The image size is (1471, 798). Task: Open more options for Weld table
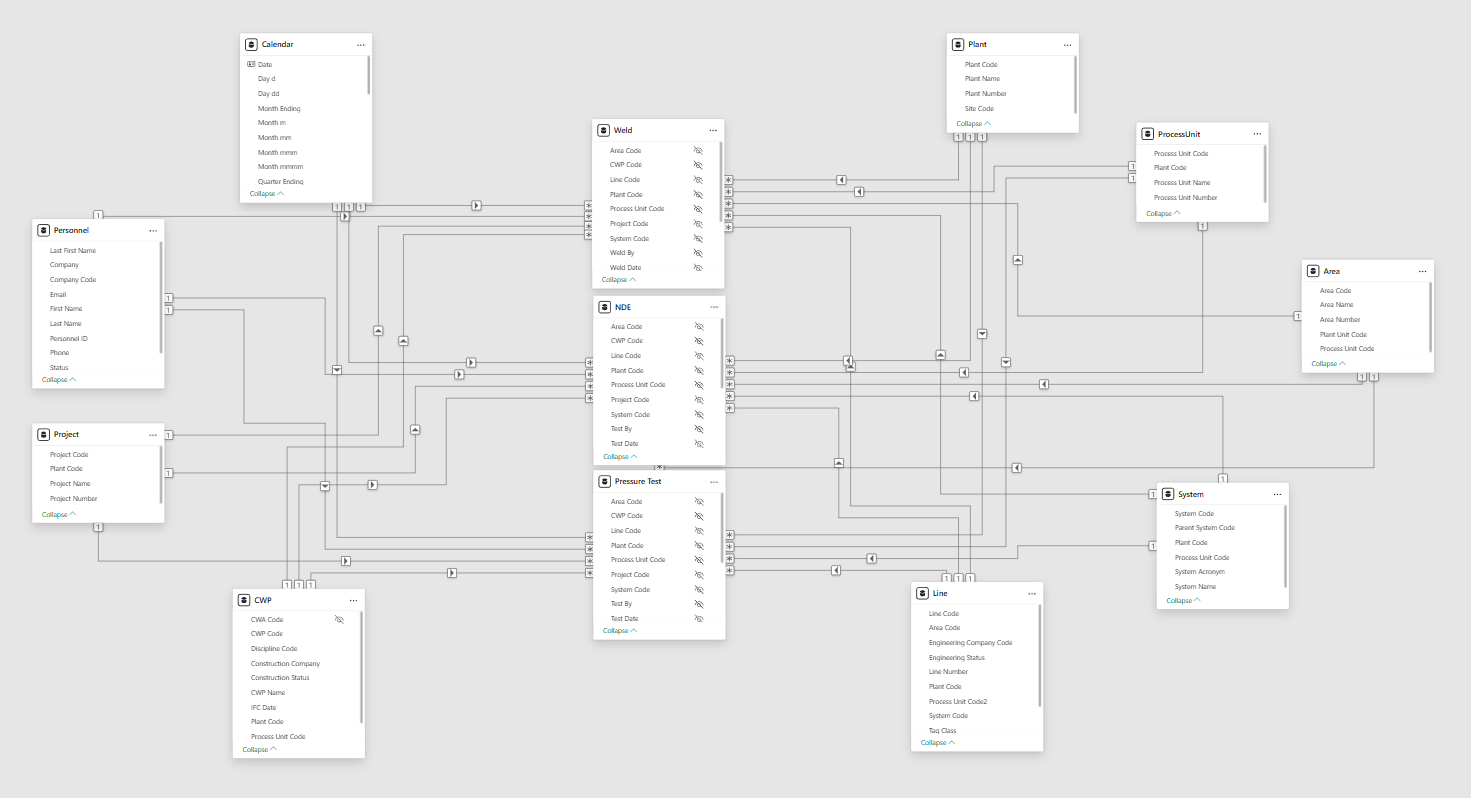pyautogui.click(x=713, y=130)
